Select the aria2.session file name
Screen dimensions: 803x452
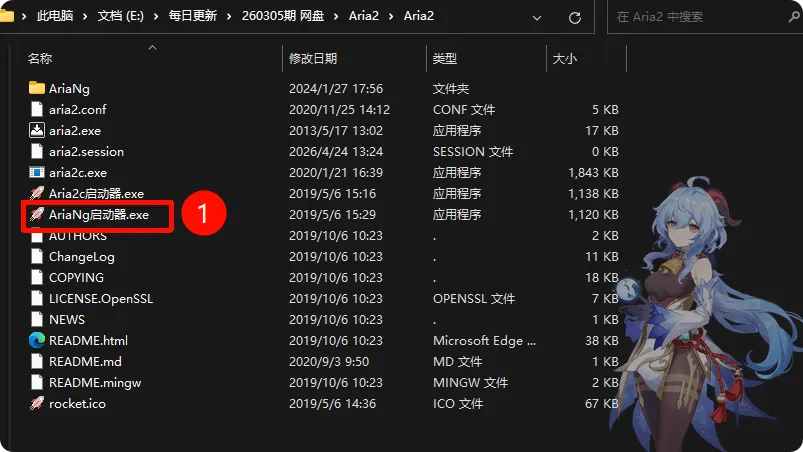click(86, 152)
